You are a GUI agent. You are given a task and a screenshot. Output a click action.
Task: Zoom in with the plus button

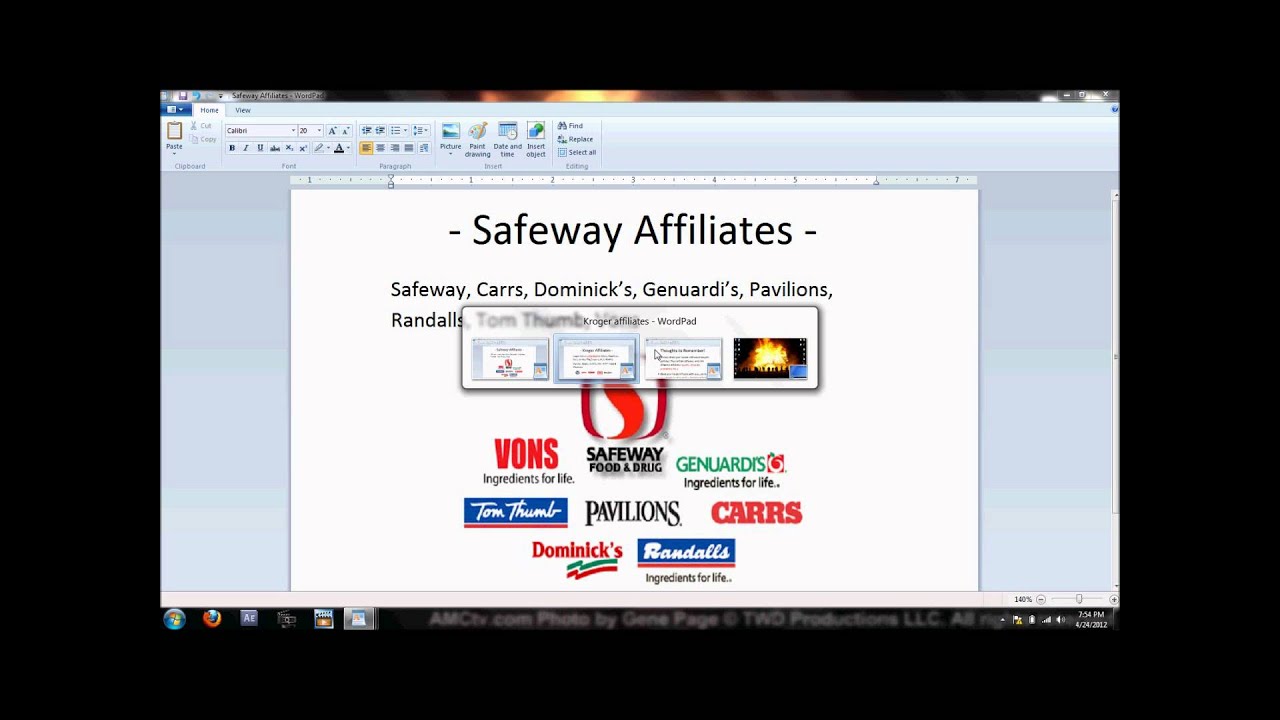1113,599
